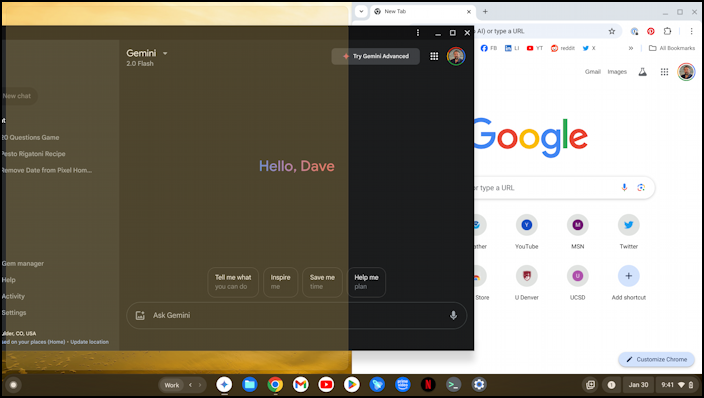Open Pesto Rigatoni Recipe chat
This screenshot has width=704, height=398.
tap(34, 154)
